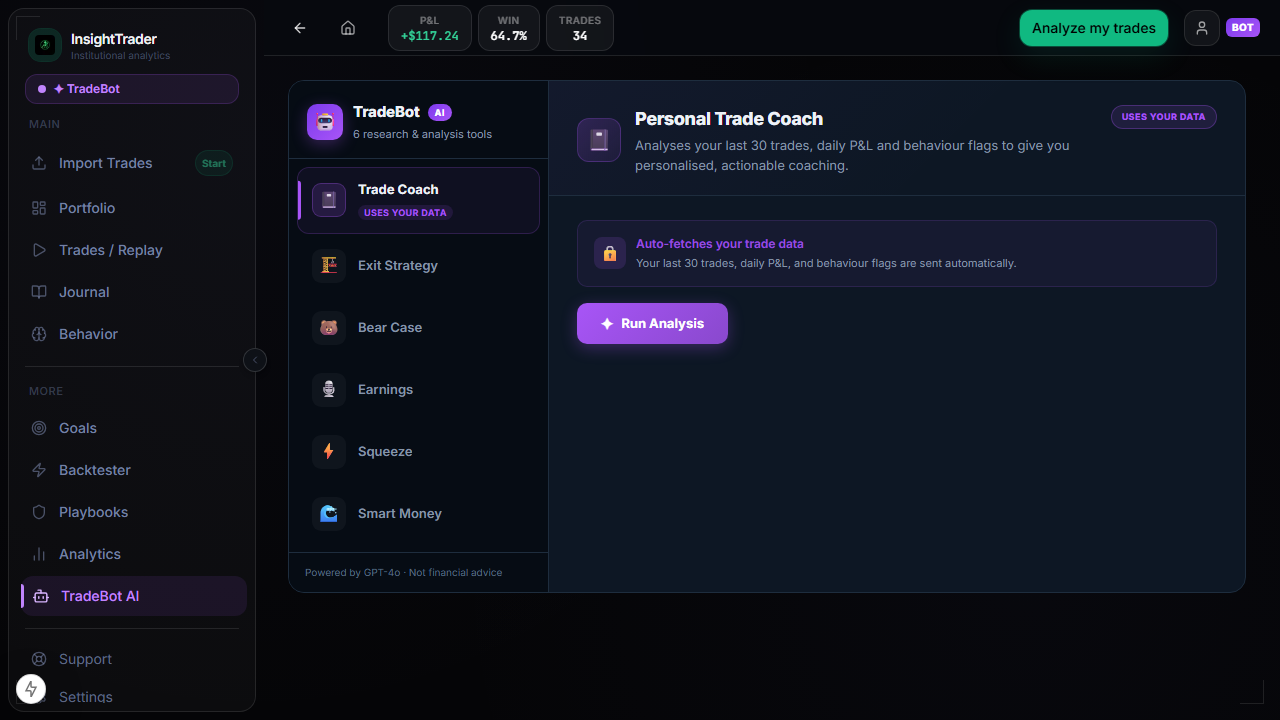
Task: Click the user profile icon near BOT badge
Action: [x=1201, y=28]
